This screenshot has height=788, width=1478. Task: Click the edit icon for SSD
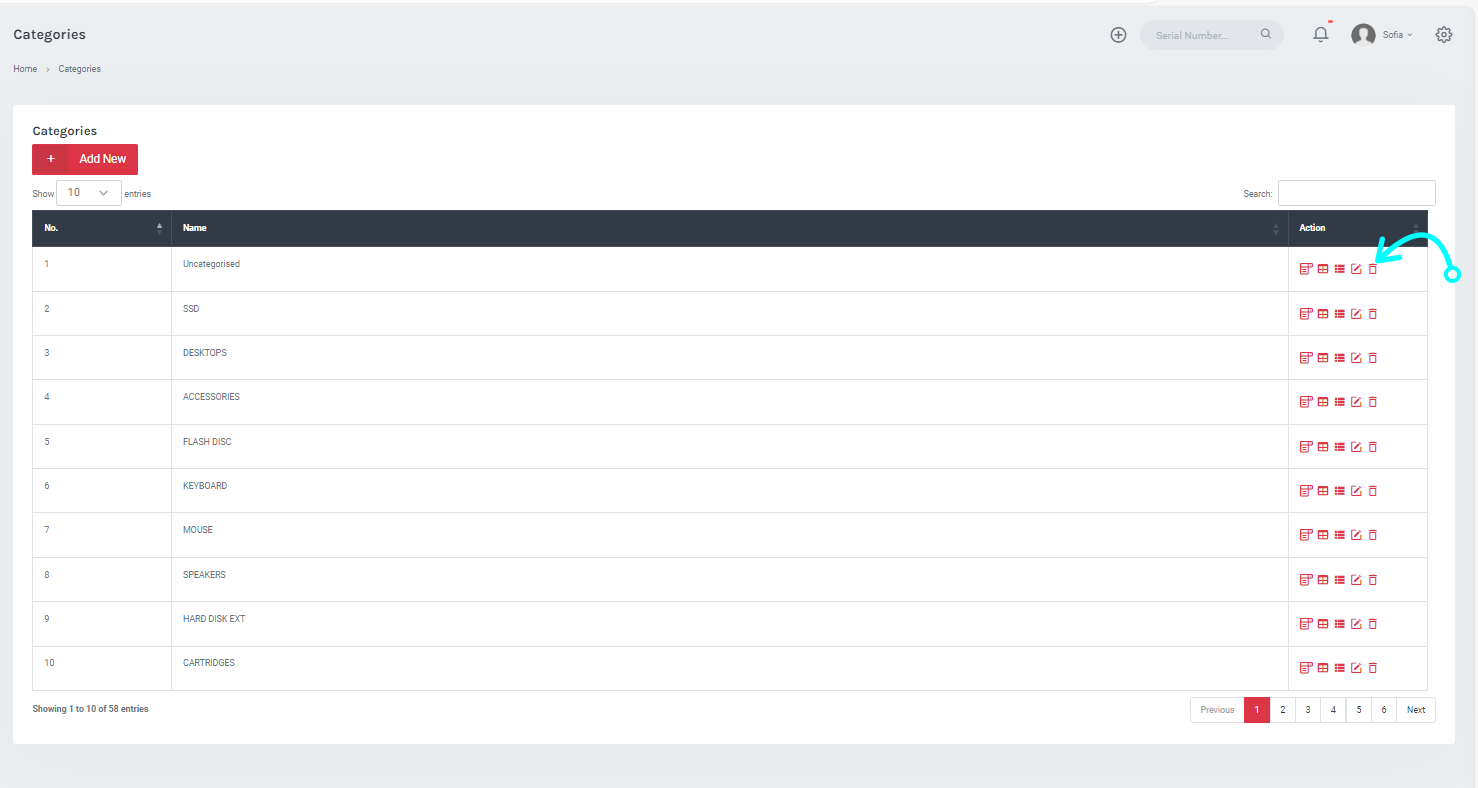point(1356,314)
